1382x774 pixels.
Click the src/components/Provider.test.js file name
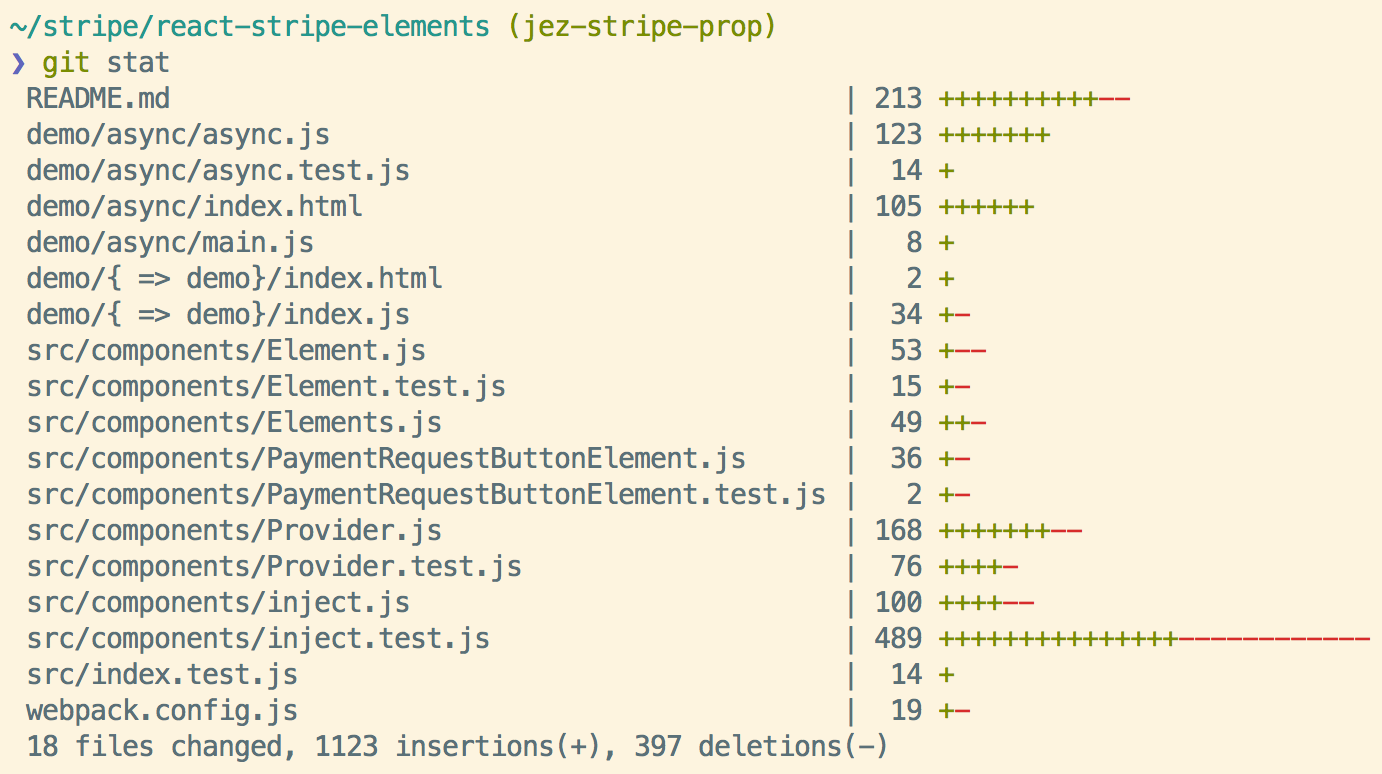coord(274,567)
